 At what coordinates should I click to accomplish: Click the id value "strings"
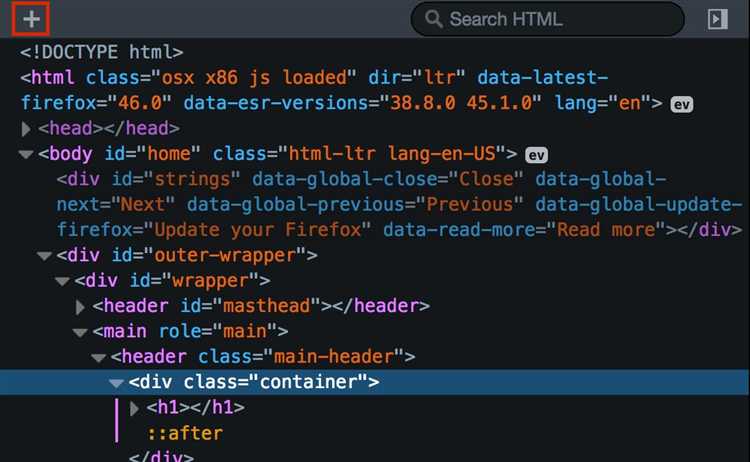pos(192,179)
